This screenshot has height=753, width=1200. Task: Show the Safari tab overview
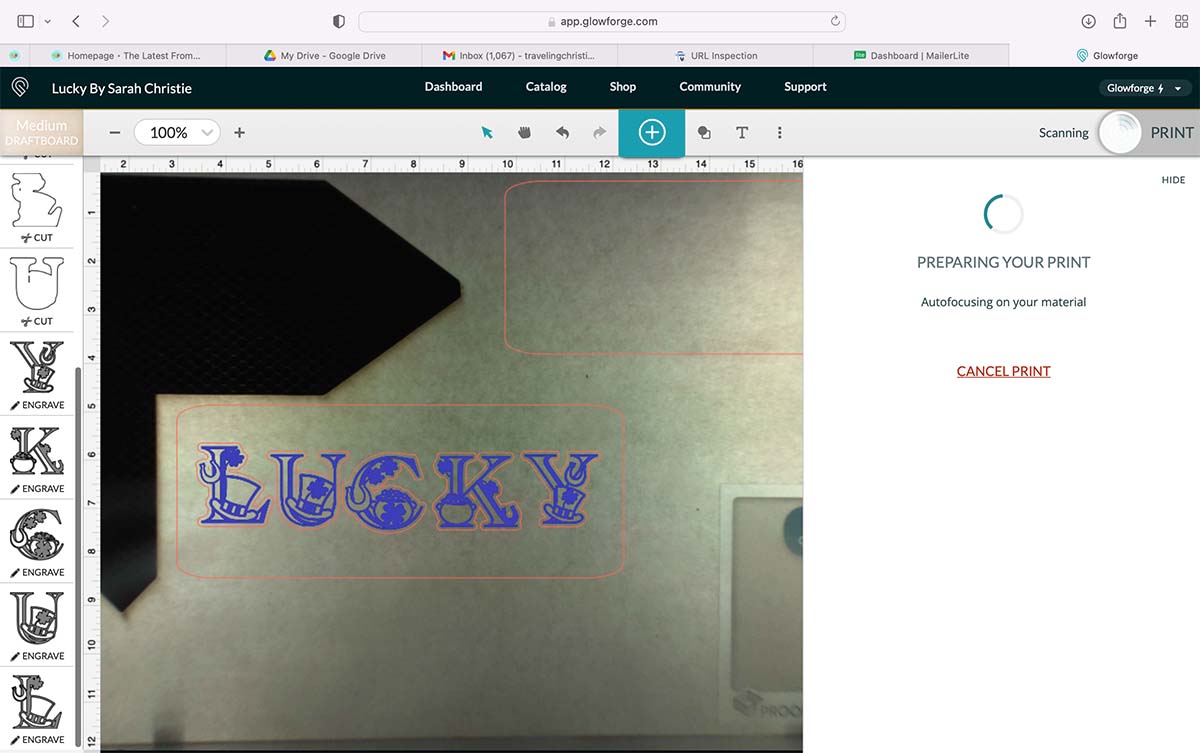click(x=1181, y=21)
